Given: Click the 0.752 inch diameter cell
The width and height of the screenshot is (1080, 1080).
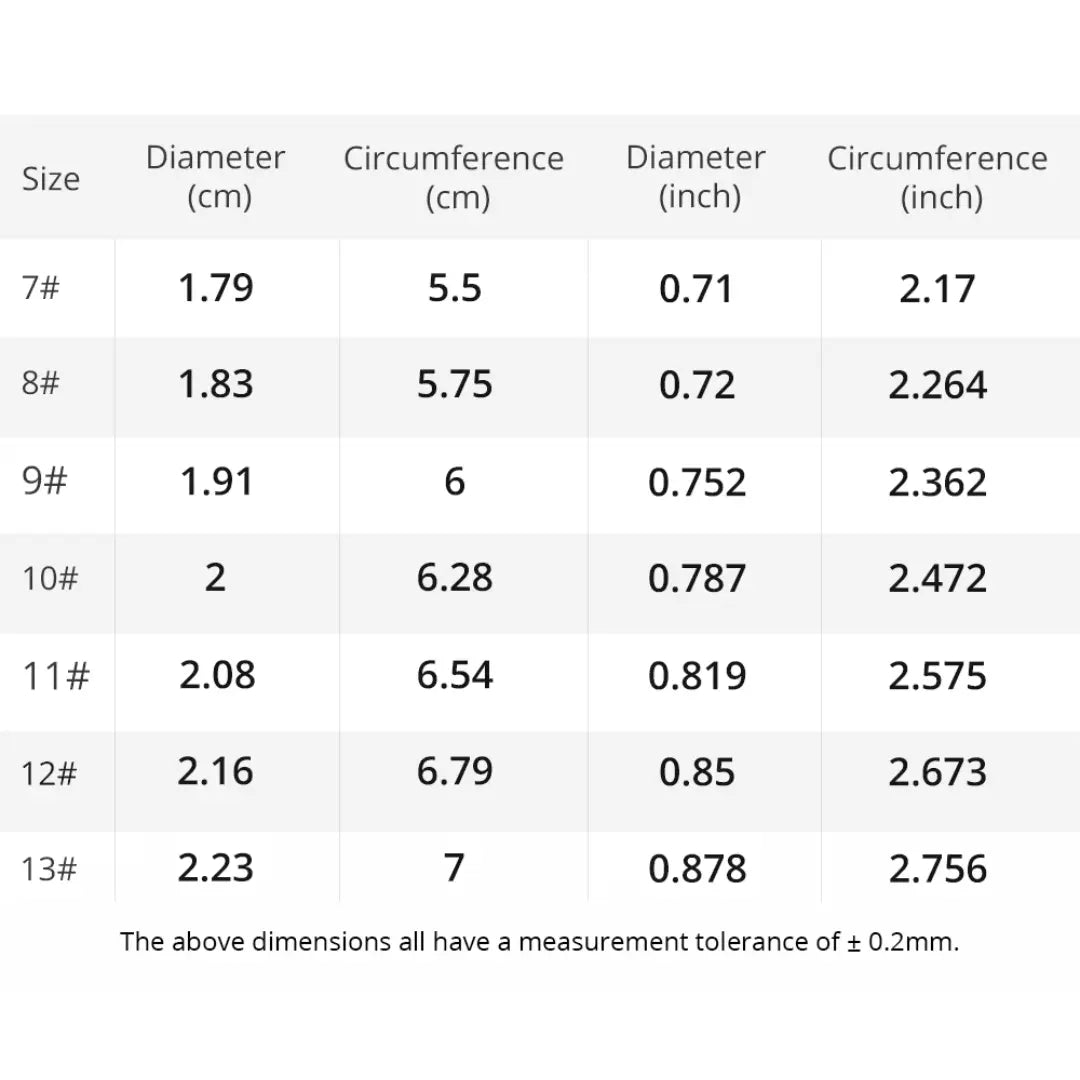Looking at the screenshot, I should pyautogui.click(x=697, y=482).
